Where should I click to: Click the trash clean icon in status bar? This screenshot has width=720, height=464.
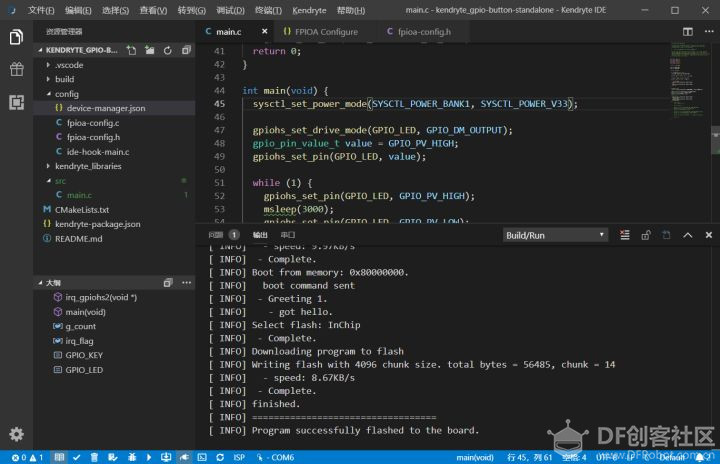[x=94, y=457]
